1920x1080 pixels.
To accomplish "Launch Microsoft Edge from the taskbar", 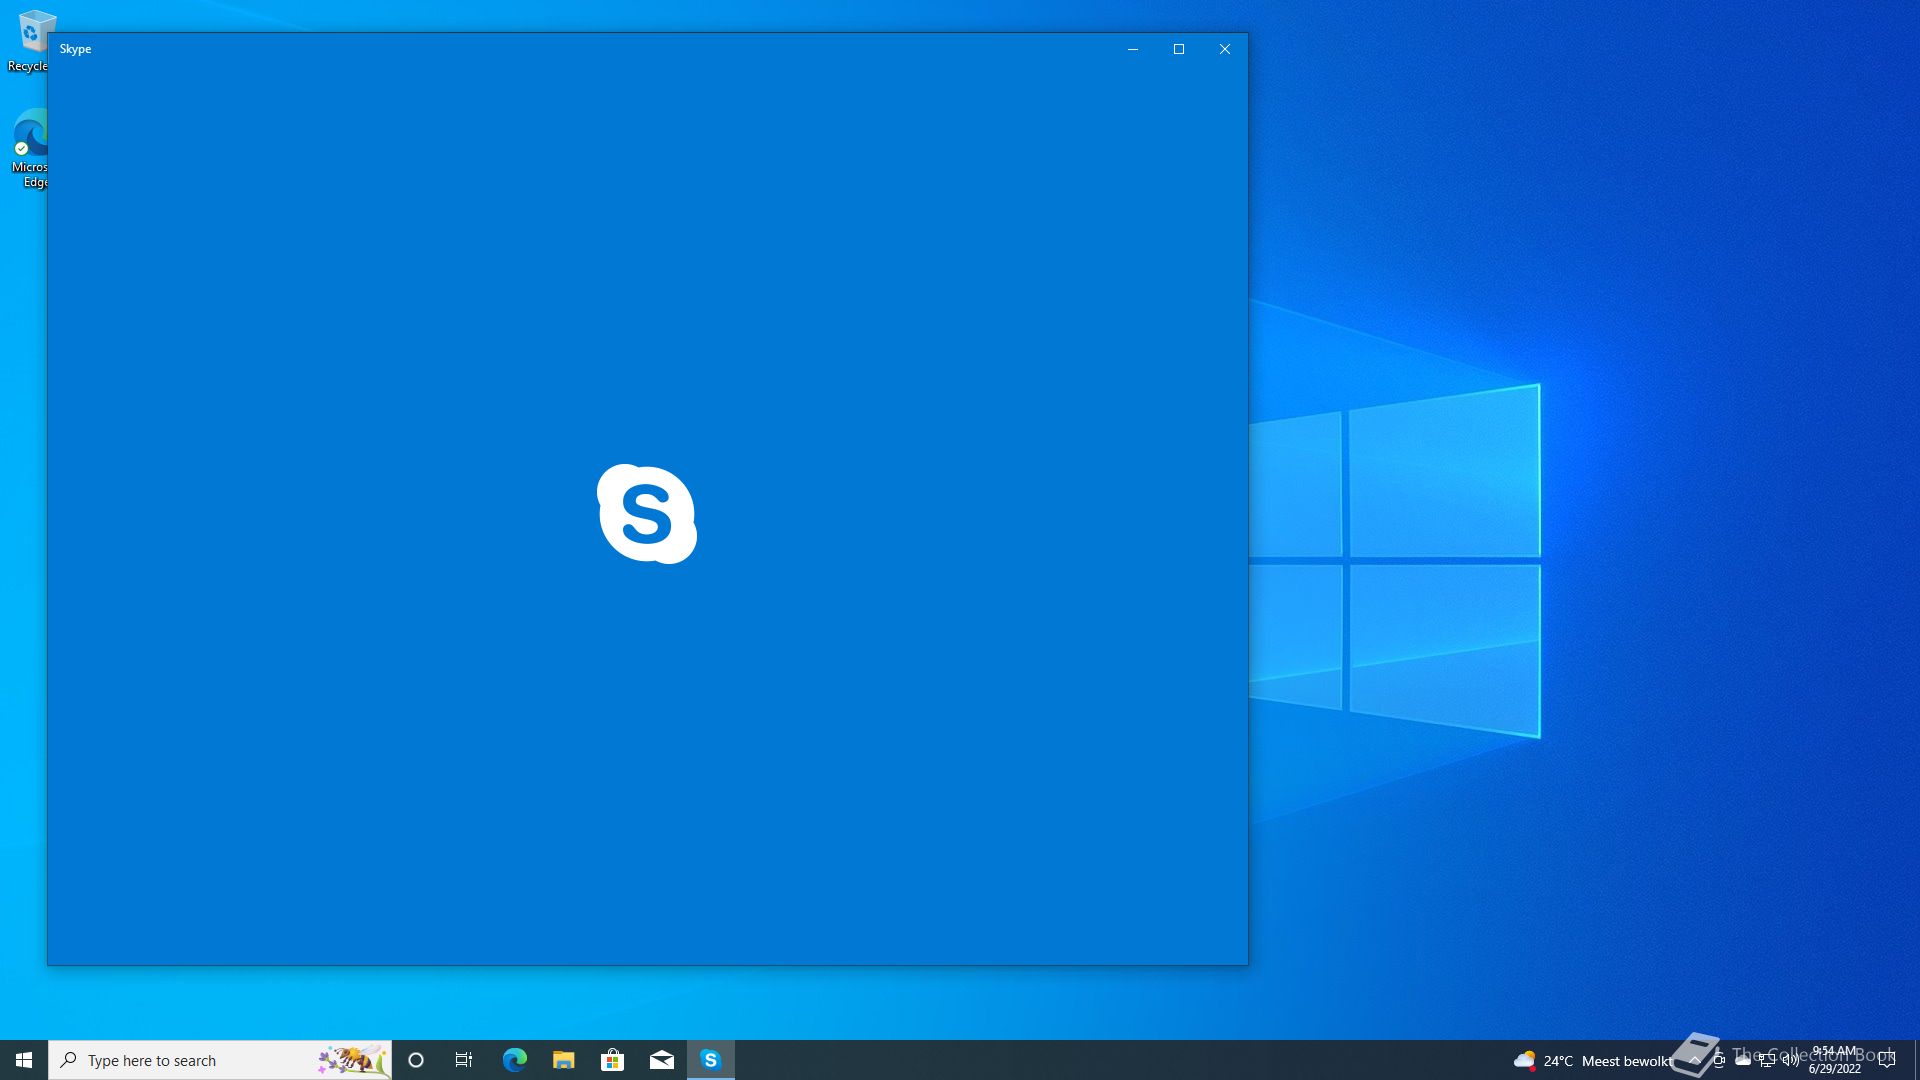I will pyautogui.click(x=514, y=1060).
